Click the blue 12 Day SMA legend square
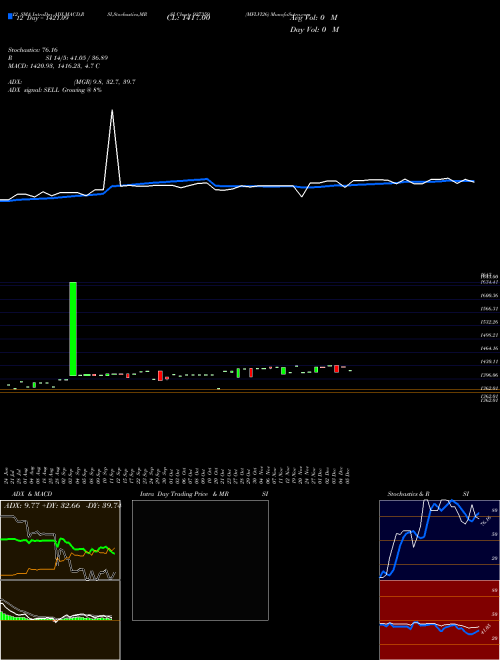This screenshot has width=500, height=660. pyautogui.click(x=11, y=16)
